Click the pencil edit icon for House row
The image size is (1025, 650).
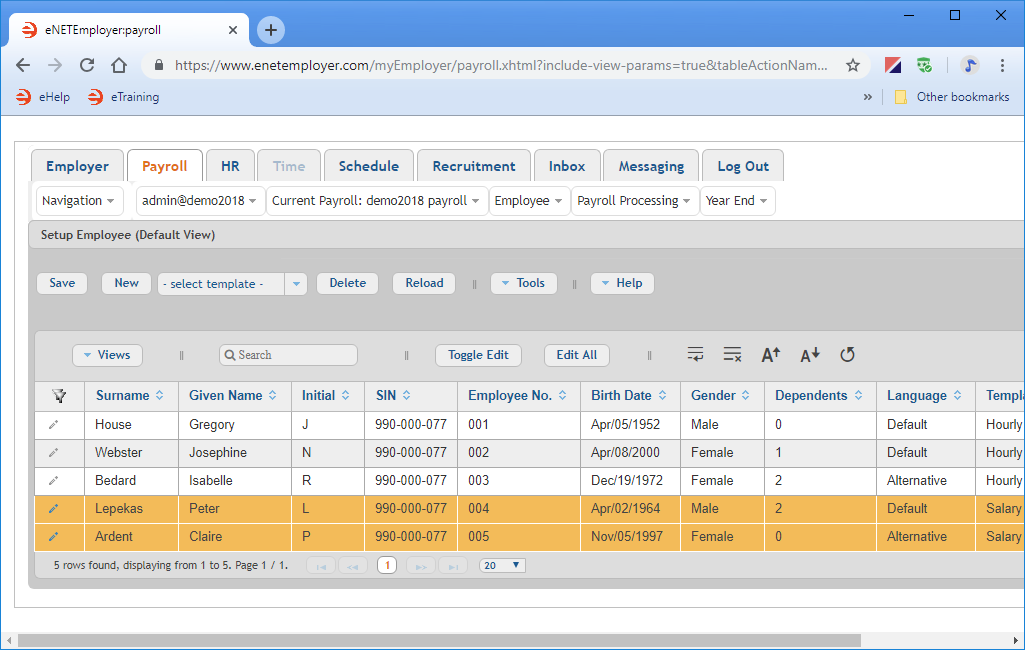tap(54, 425)
